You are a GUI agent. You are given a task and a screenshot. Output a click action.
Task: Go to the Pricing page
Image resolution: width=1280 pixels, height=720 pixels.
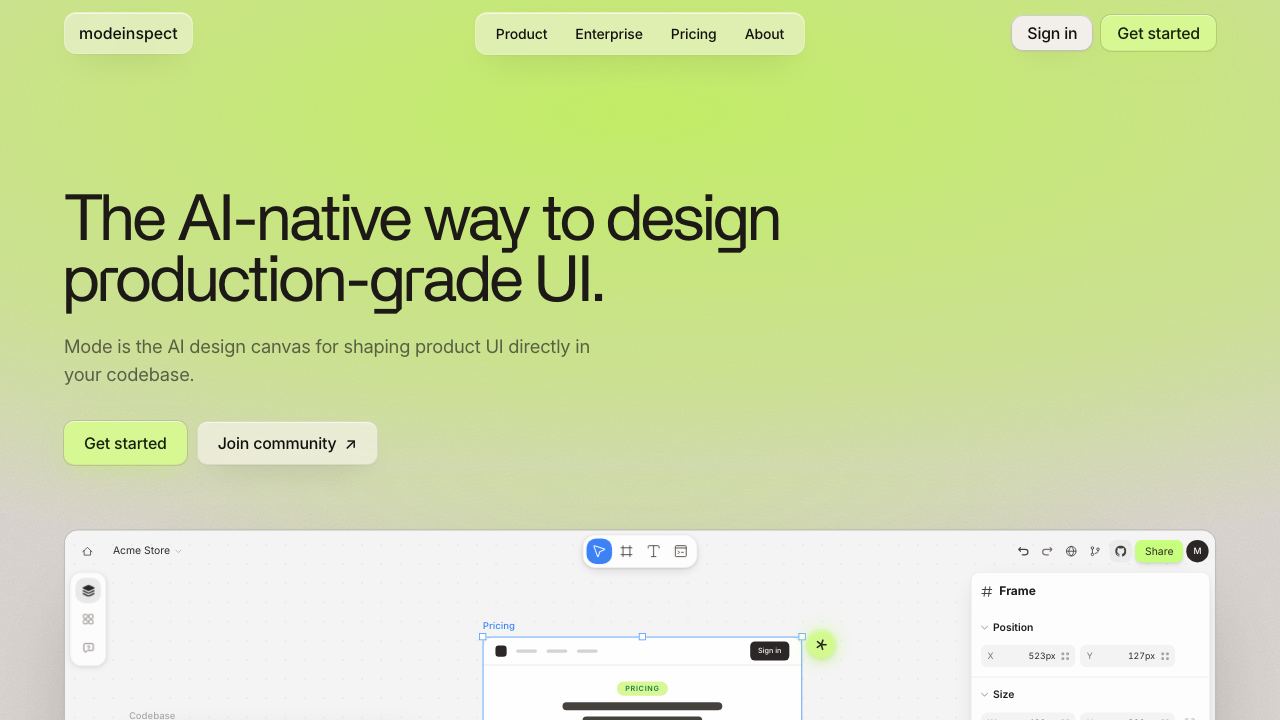click(x=693, y=34)
